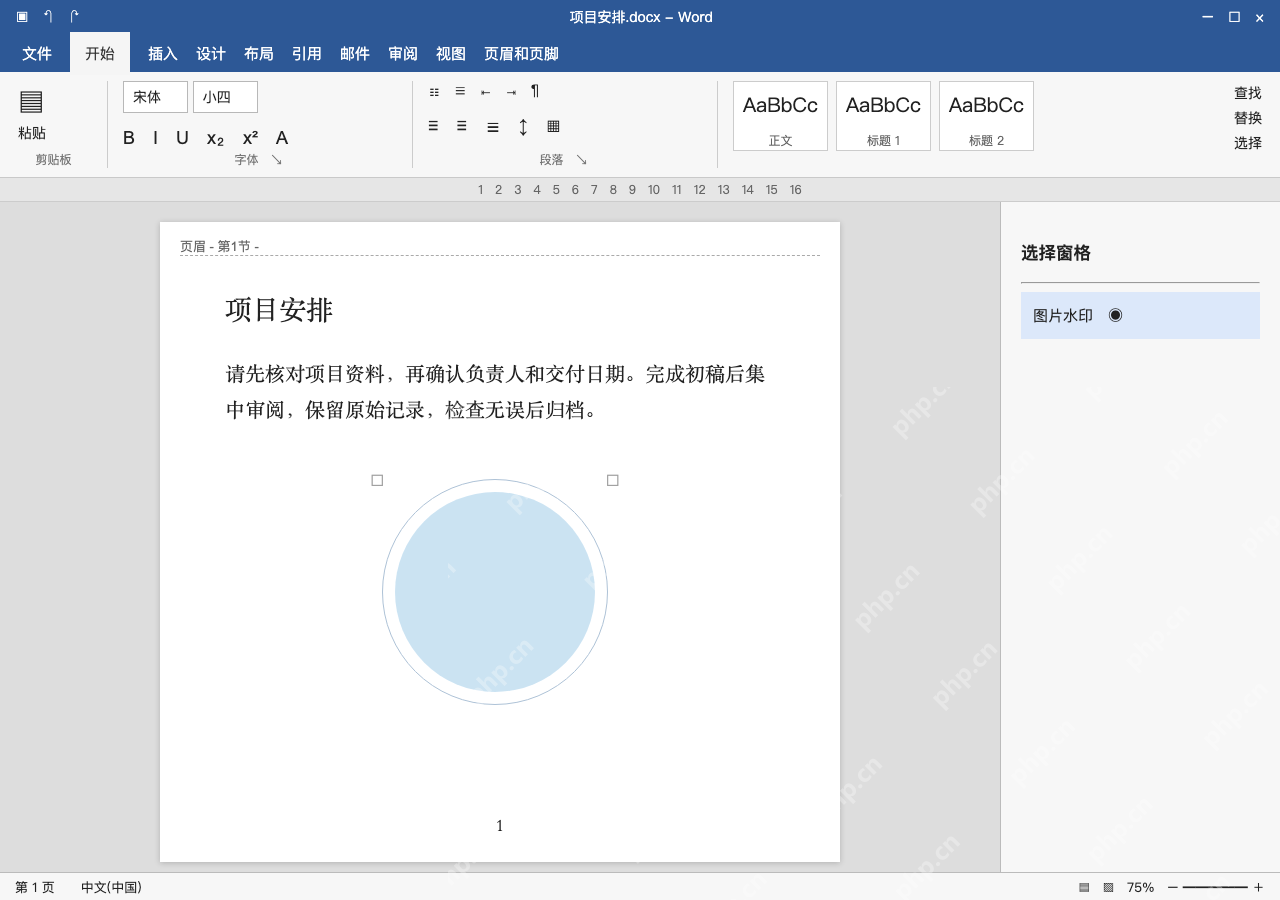Decrease paragraph indent
This screenshot has width=1280, height=900.
[485, 92]
